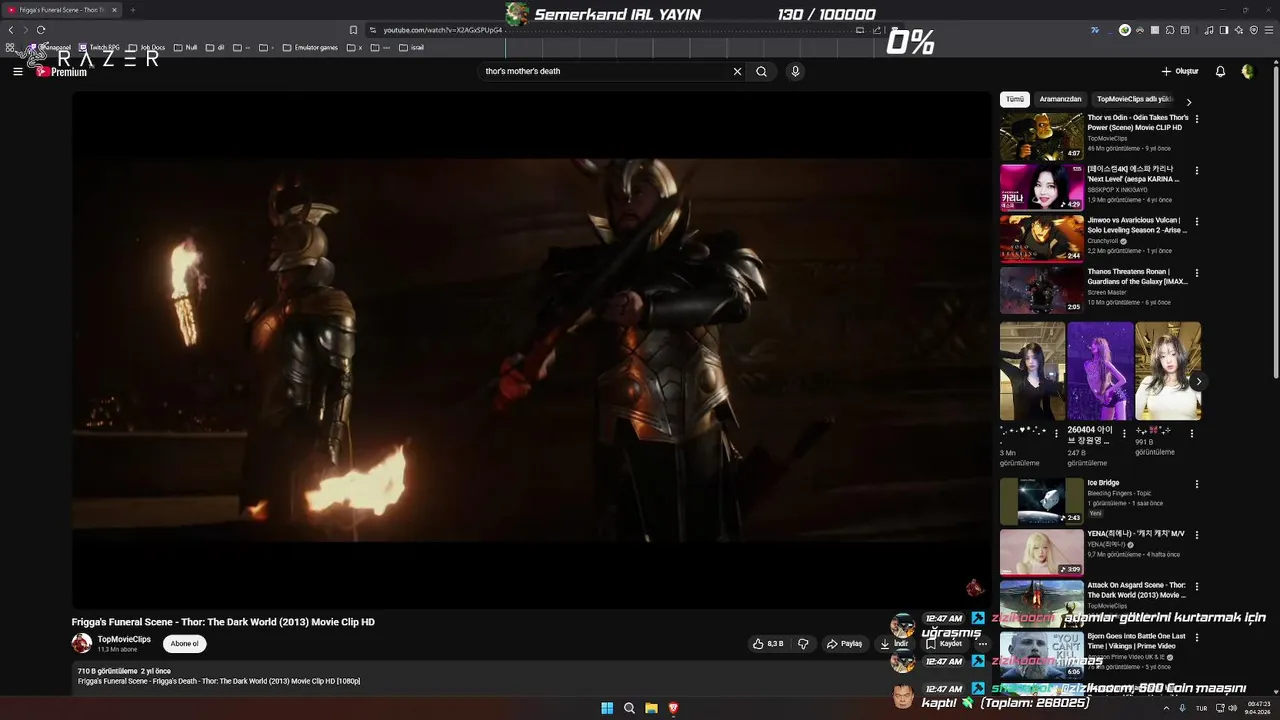
Task: Like the video (8,3 B thumbs up)
Action: pyautogui.click(x=768, y=644)
